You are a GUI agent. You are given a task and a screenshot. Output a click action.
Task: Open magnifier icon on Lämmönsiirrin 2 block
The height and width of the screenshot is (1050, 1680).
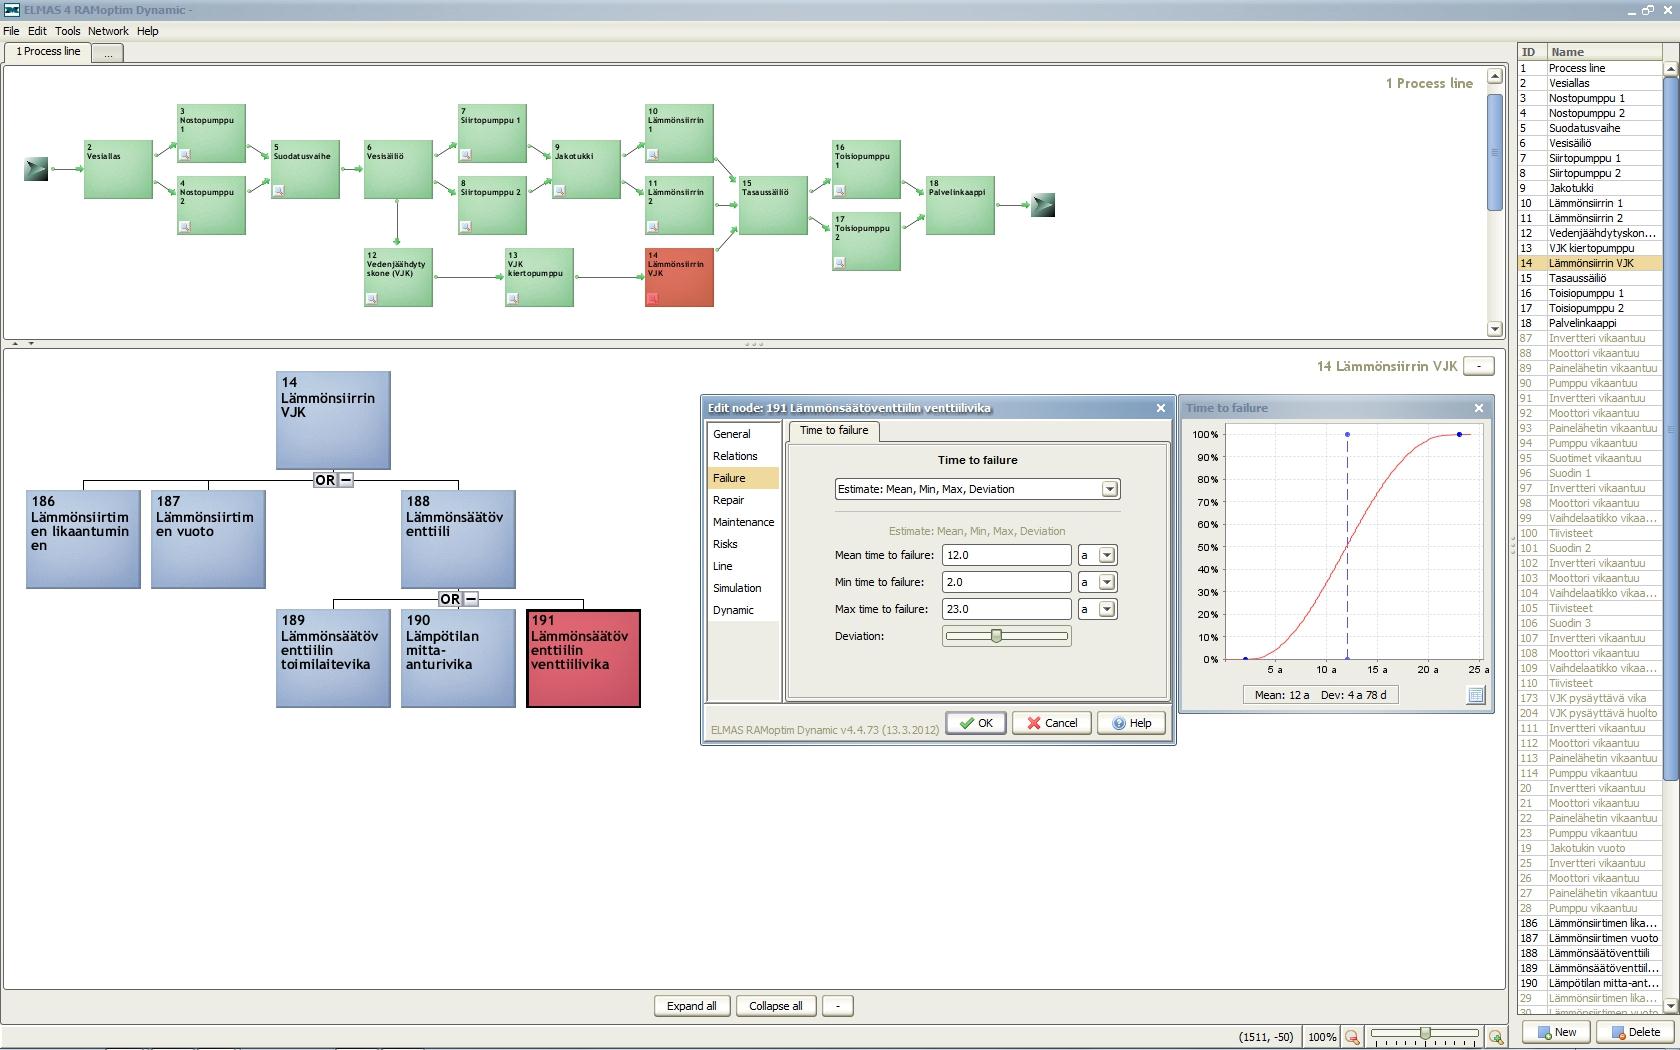coord(653,226)
